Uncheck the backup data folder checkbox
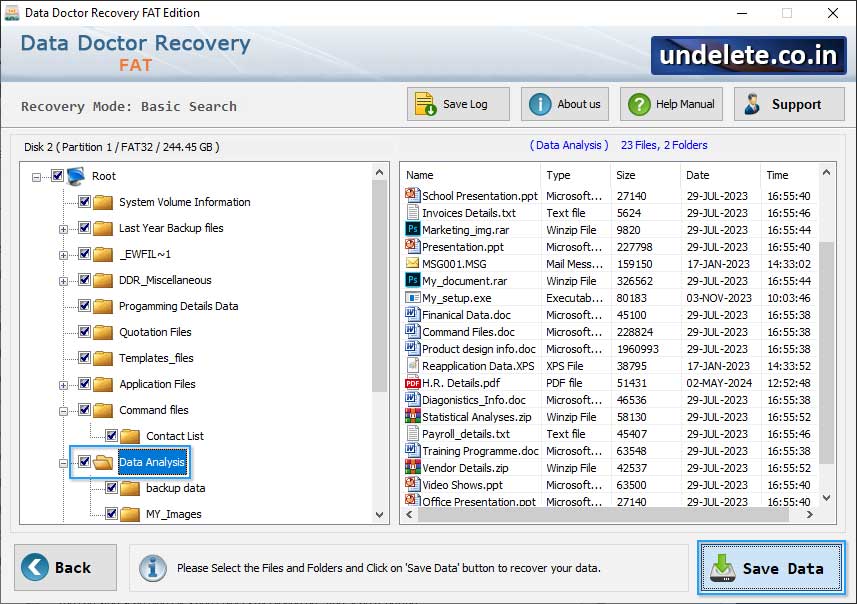The width and height of the screenshot is (857, 604). pos(113,488)
